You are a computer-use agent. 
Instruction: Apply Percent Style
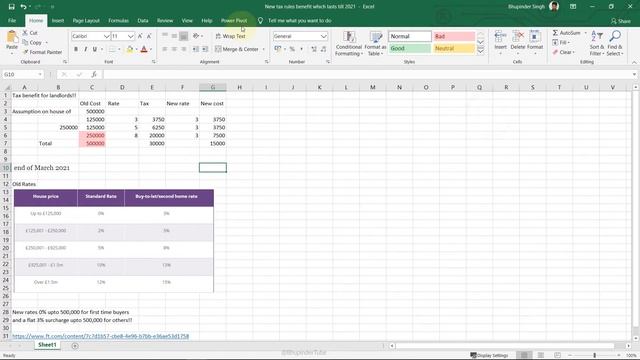(292, 49)
